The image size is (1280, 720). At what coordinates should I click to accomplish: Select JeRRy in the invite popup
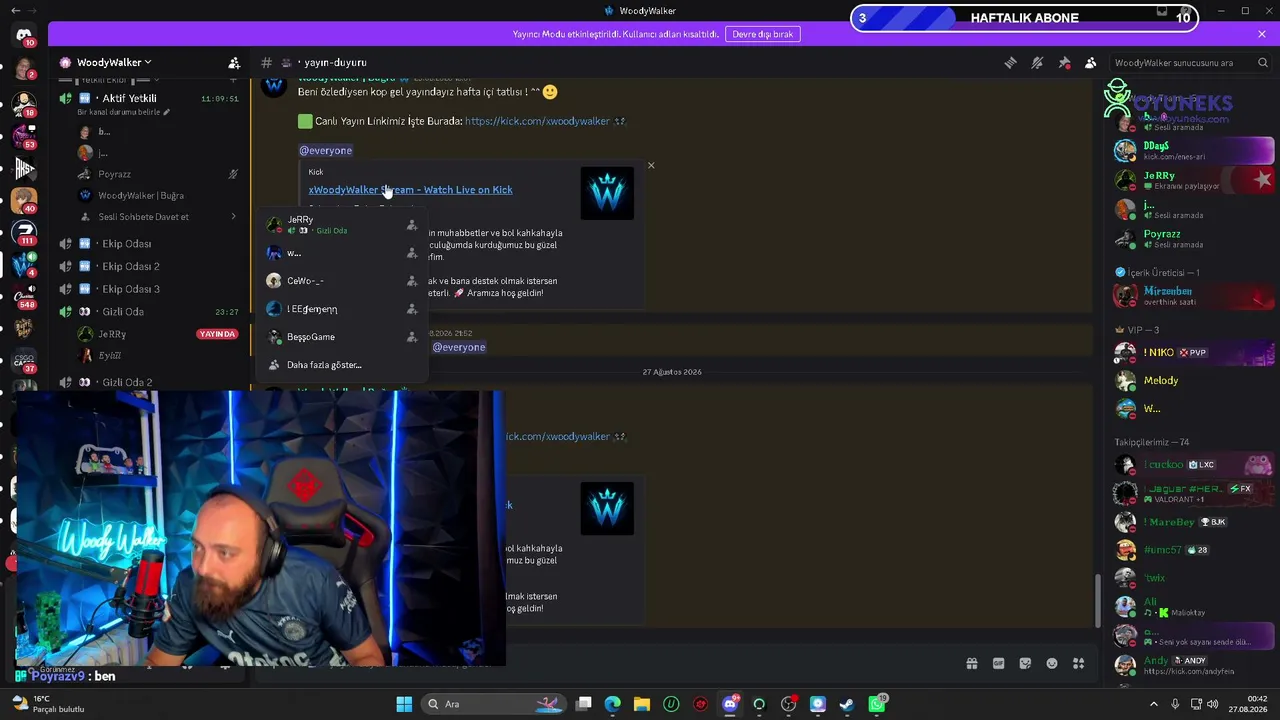click(x=342, y=225)
